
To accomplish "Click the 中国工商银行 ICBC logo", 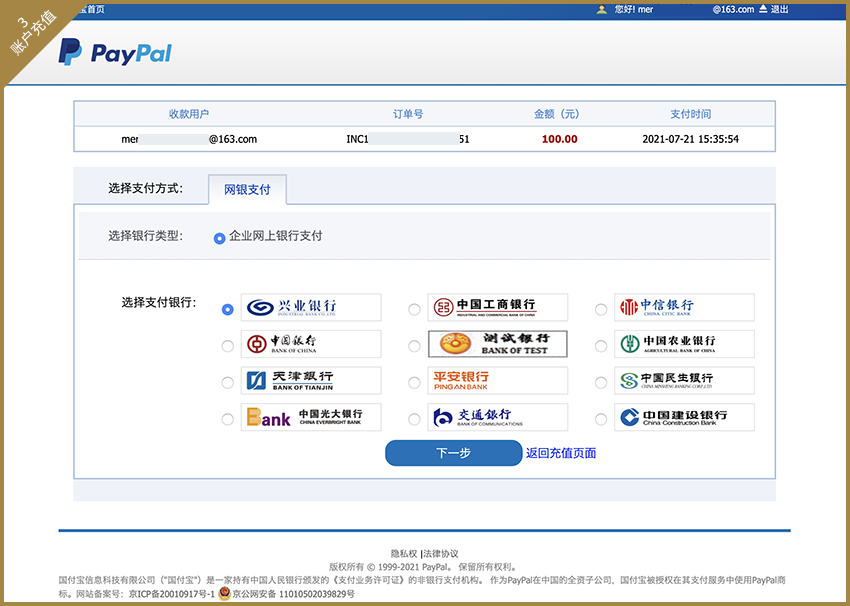I will point(498,307).
